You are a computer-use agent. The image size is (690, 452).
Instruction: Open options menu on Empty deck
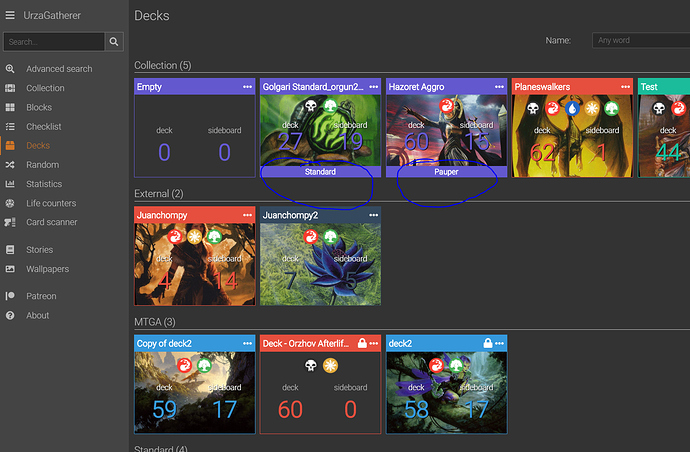pos(247,87)
